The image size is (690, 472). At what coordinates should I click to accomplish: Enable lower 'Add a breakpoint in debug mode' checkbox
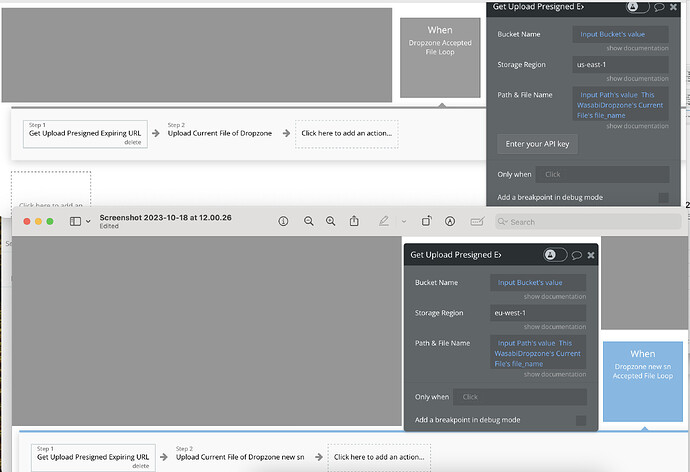581,420
